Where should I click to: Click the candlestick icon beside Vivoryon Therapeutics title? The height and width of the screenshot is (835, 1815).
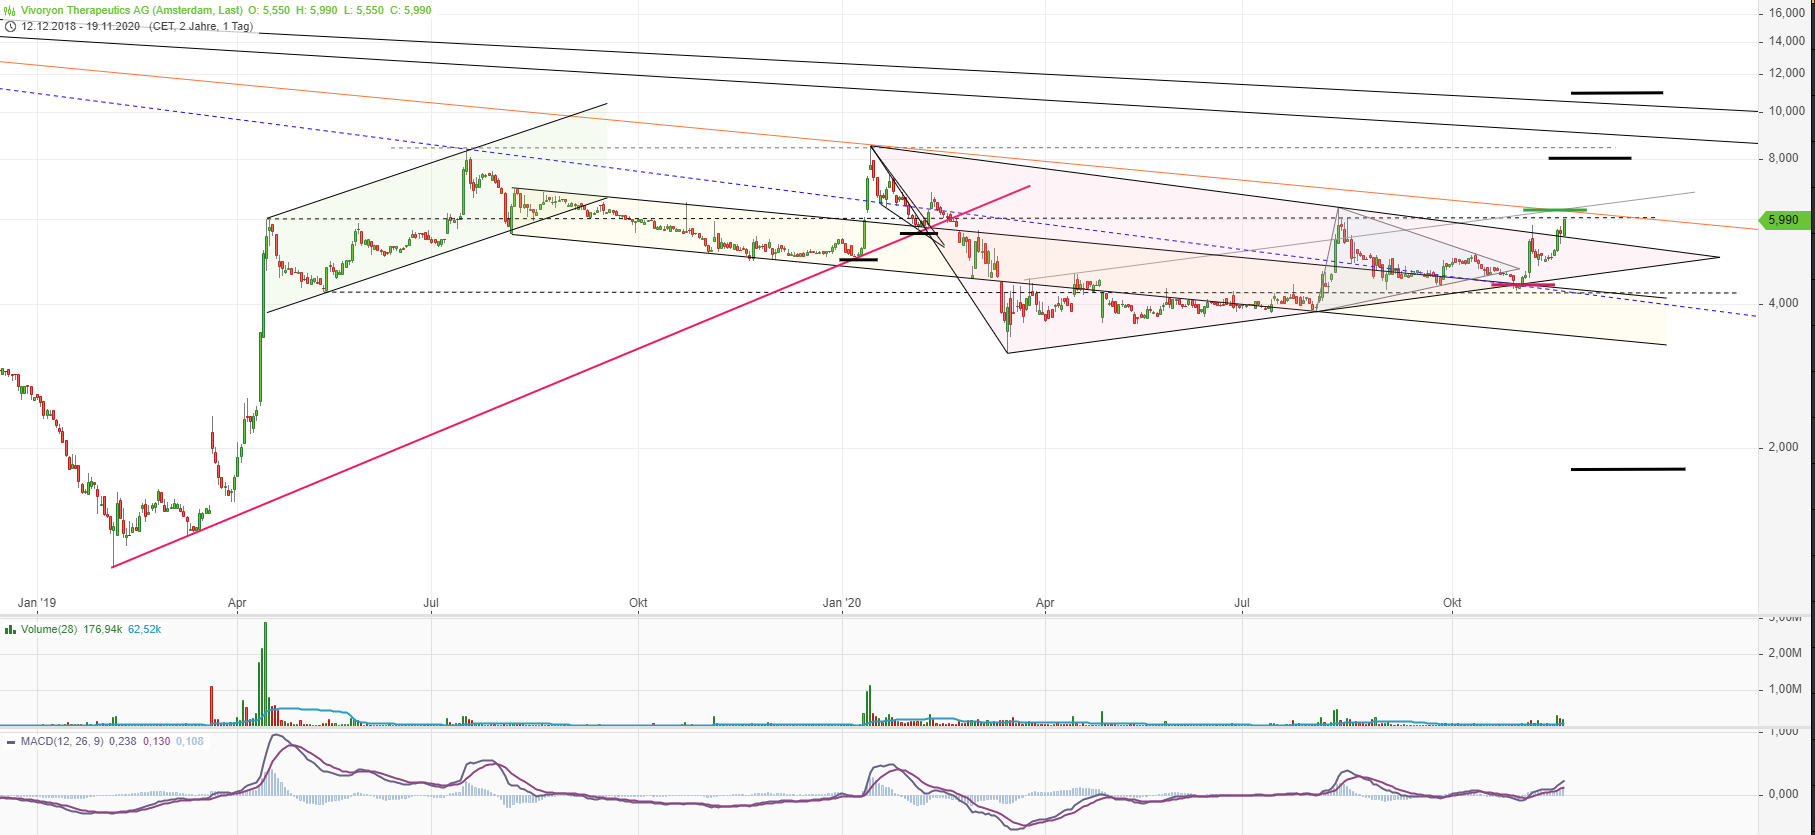10,10
